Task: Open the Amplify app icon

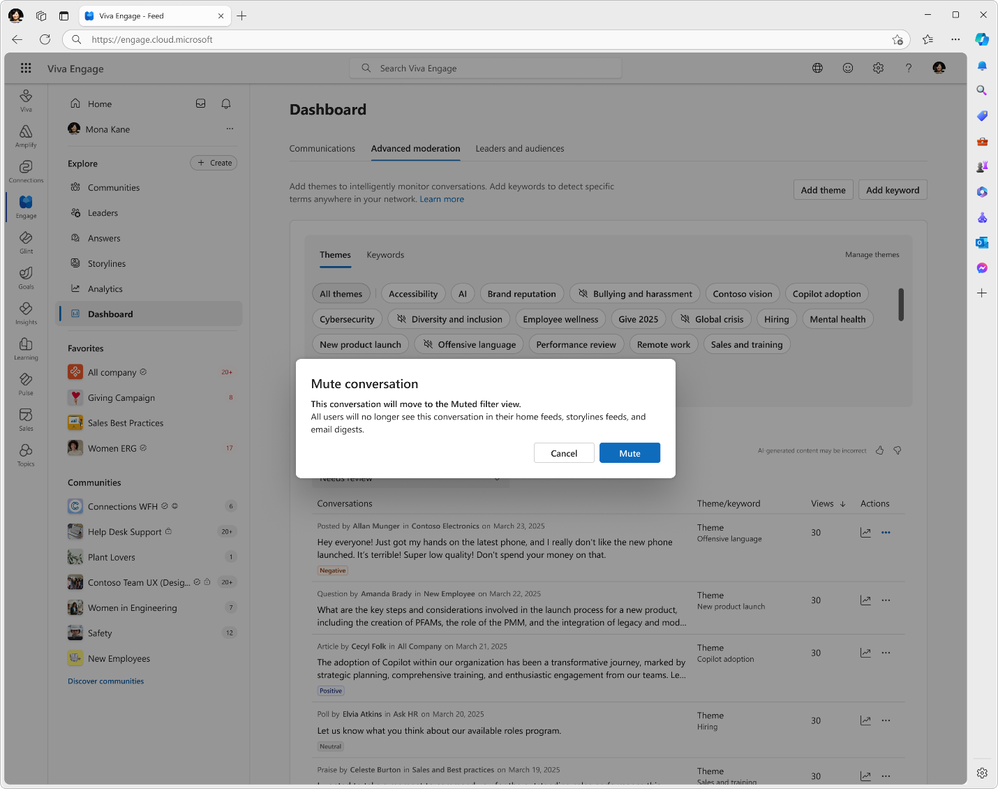Action: coord(25,136)
